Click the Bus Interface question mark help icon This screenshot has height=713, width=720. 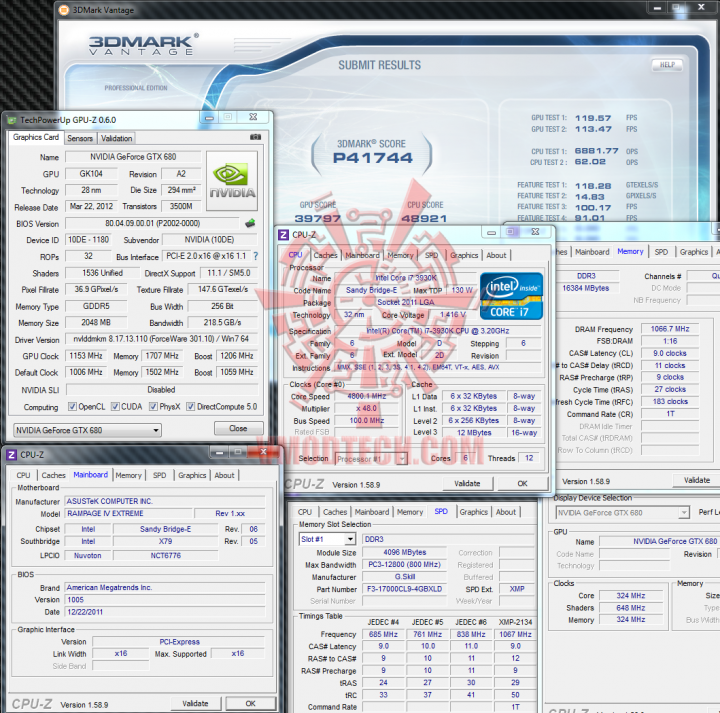point(256,256)
